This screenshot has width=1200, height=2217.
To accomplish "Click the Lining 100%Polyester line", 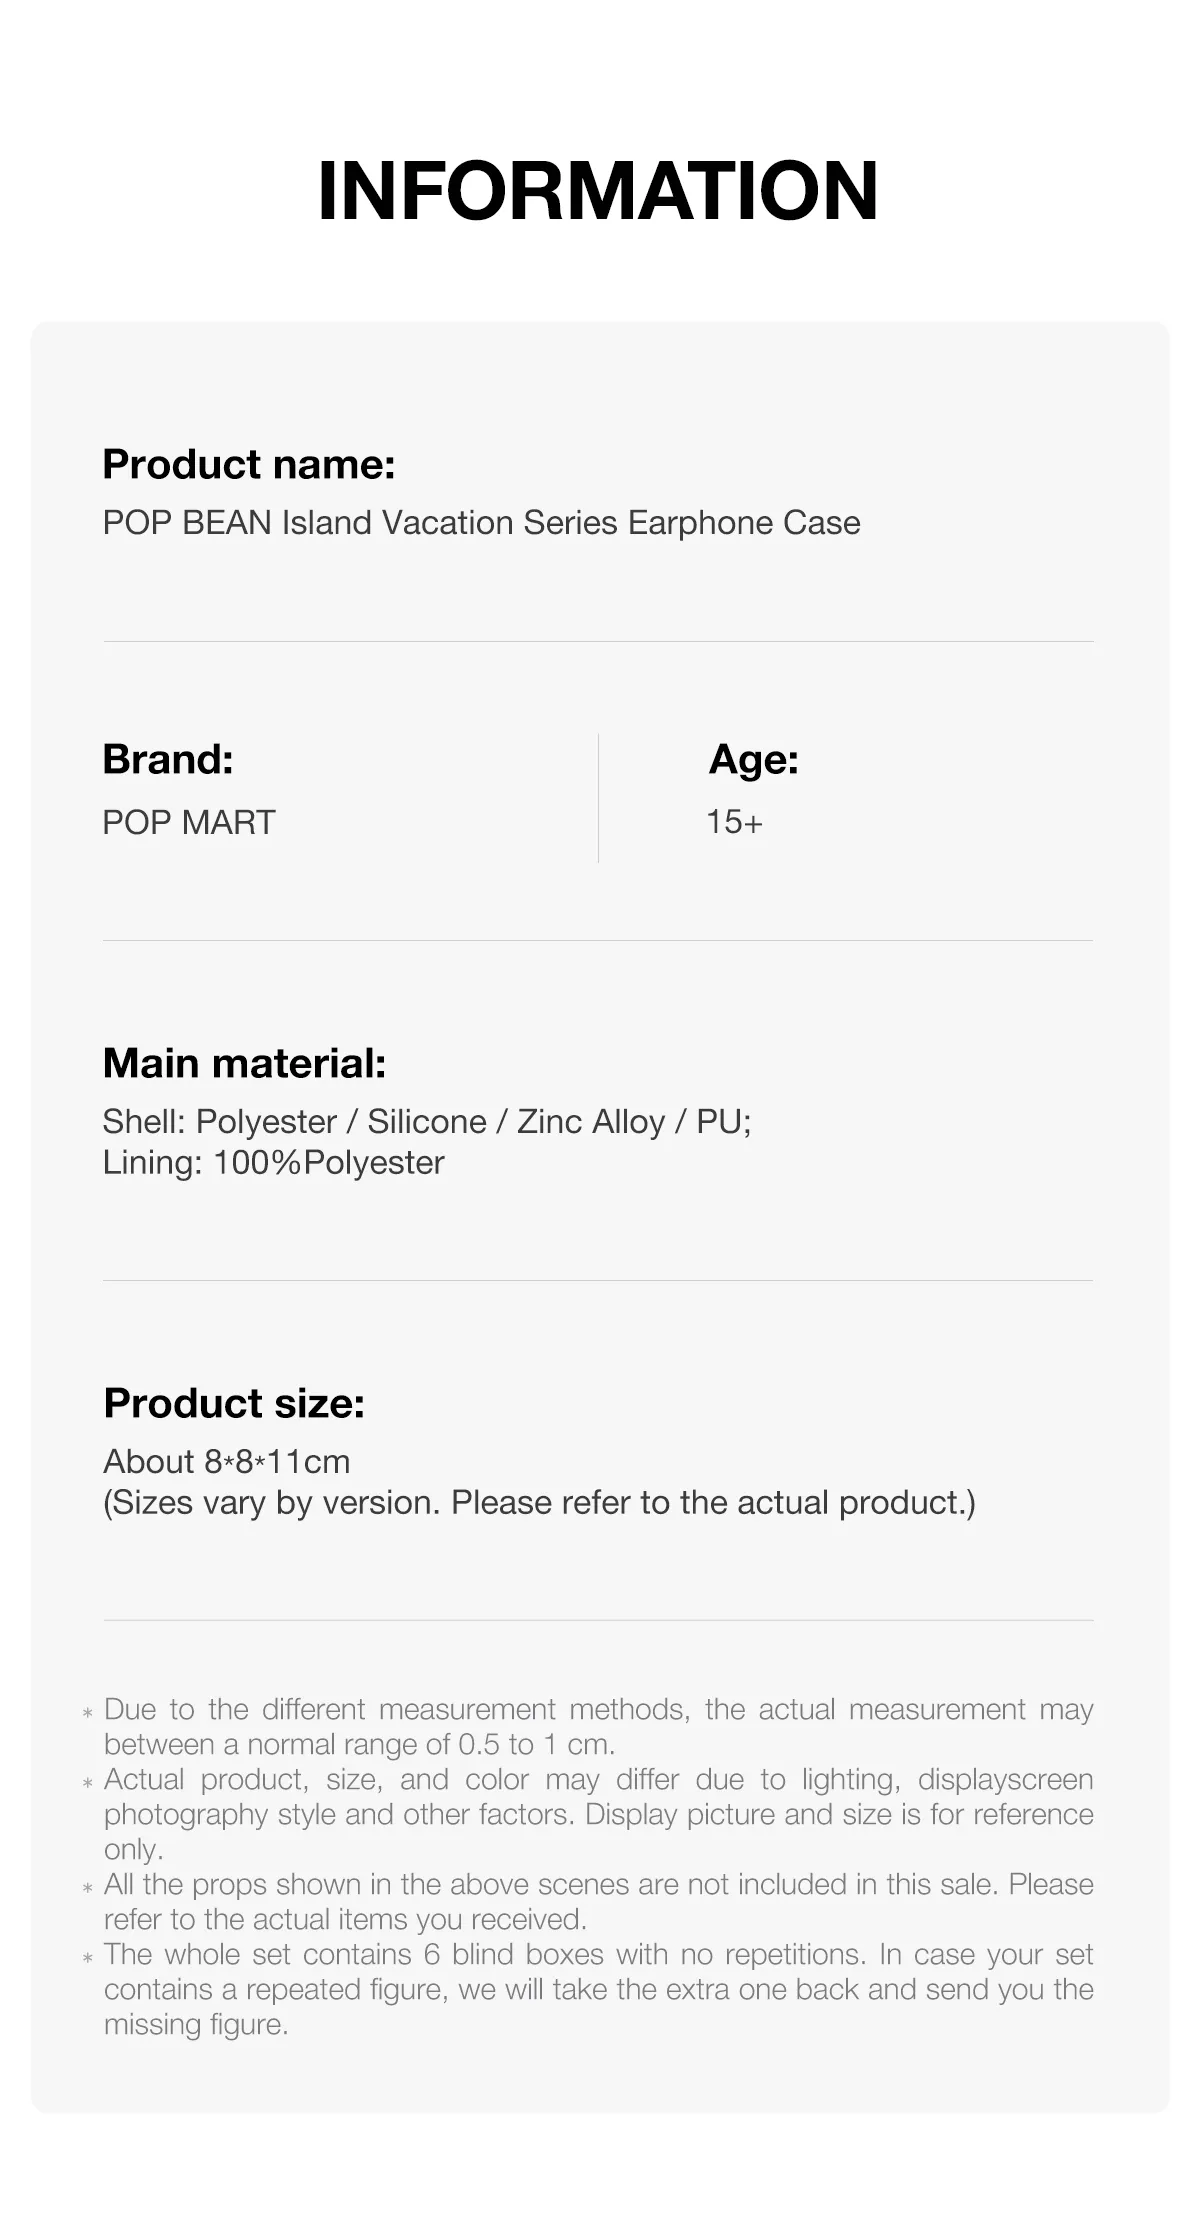I will pyautogui.click(x=273, y=1163).
